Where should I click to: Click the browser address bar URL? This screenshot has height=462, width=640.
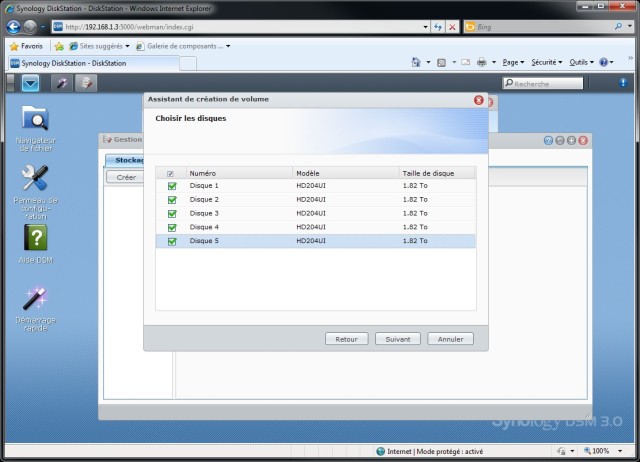click(243, 27)
